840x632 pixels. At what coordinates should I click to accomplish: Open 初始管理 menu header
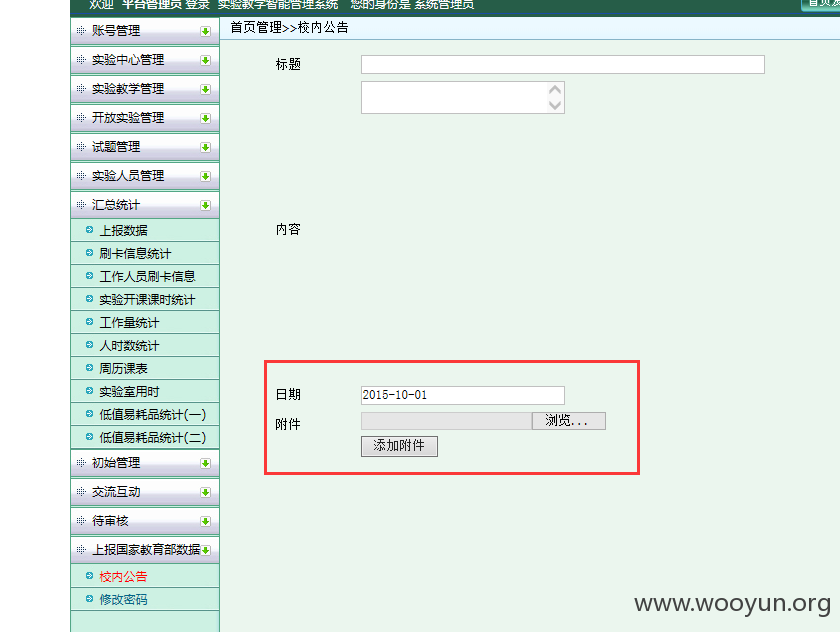point(145,463)
